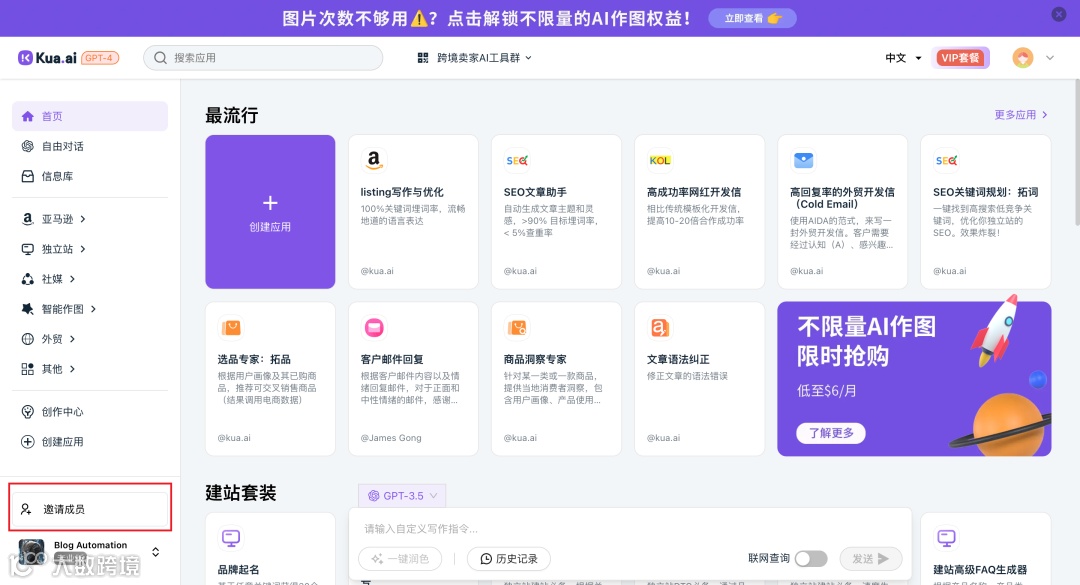Open the GPT-3.5 model dropdown

point(401,496)
